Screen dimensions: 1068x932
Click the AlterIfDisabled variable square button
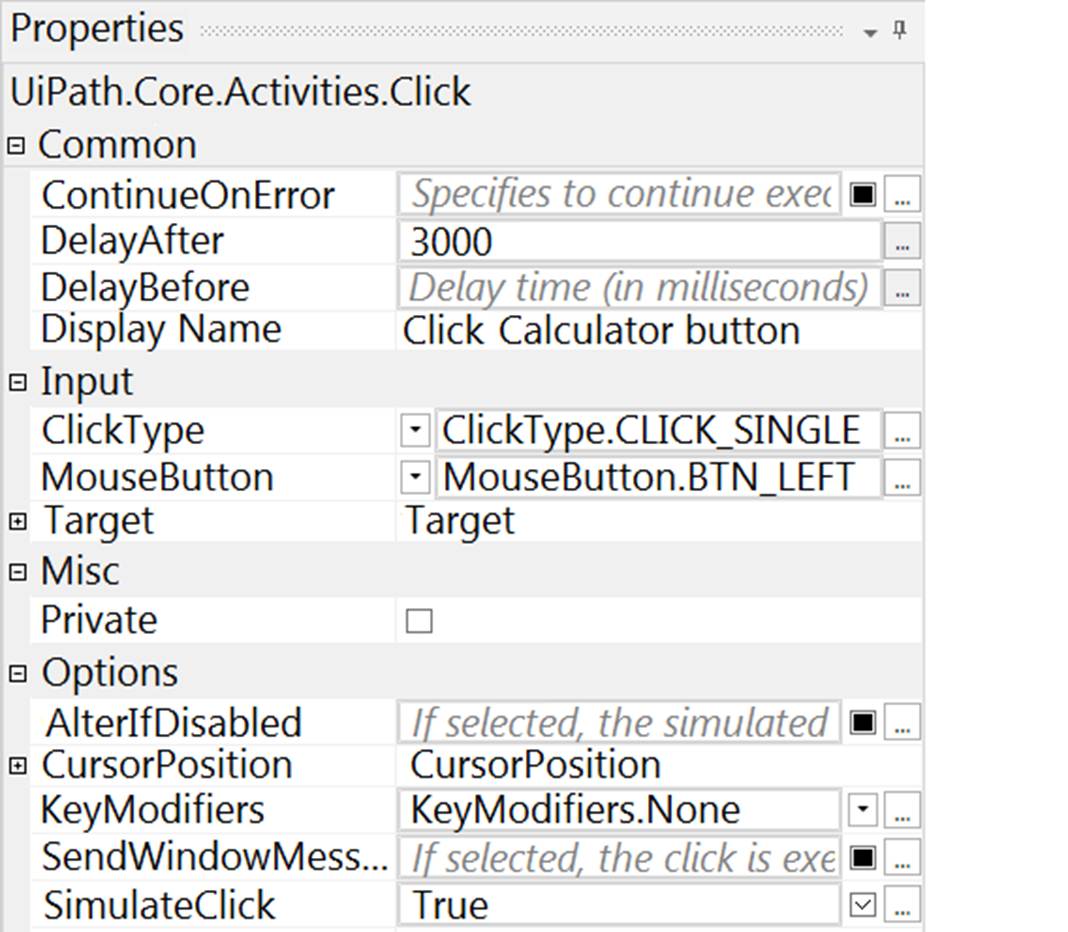pos(862,722)
